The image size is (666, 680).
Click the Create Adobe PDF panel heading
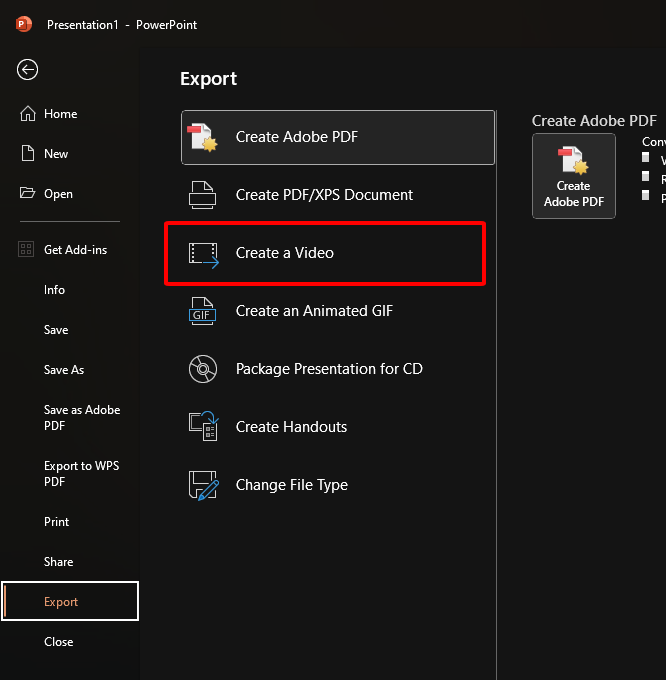click(x=594, y=121)
